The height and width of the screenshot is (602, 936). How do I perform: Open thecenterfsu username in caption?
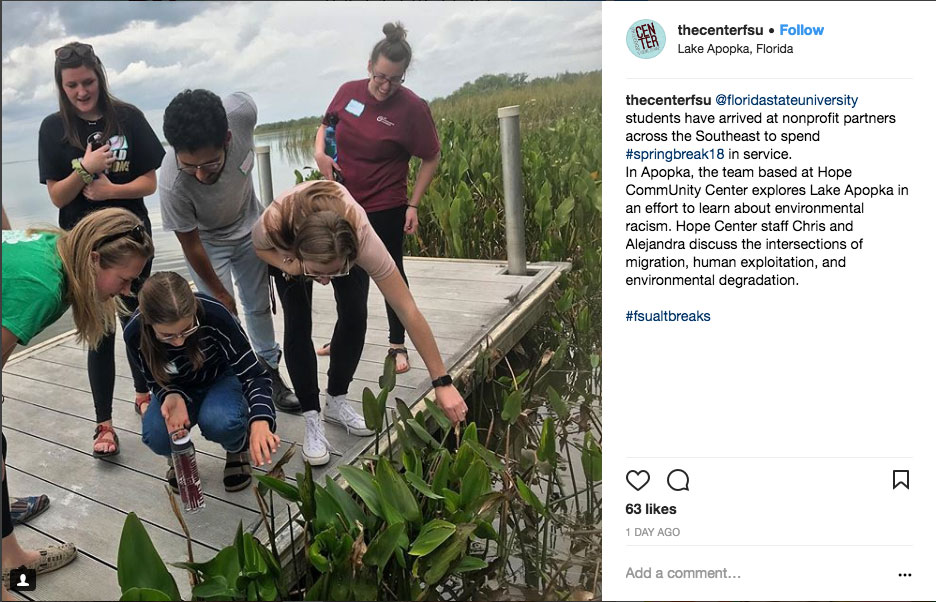(668, 100)
